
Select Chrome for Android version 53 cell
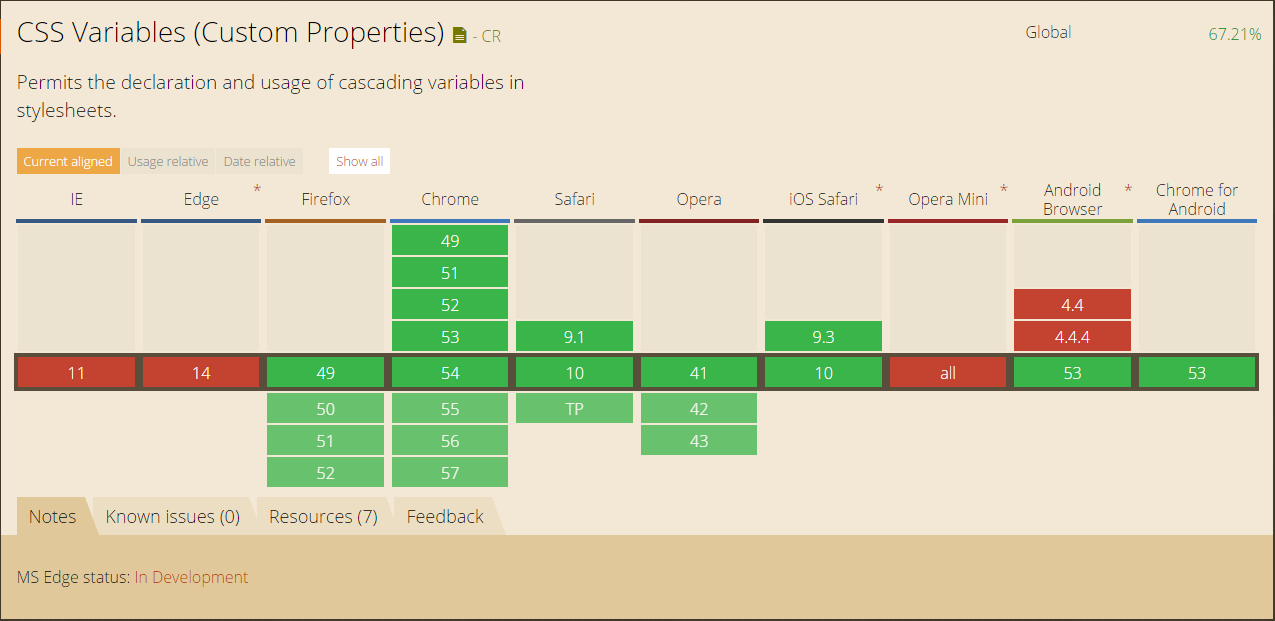pos(1197,373)
